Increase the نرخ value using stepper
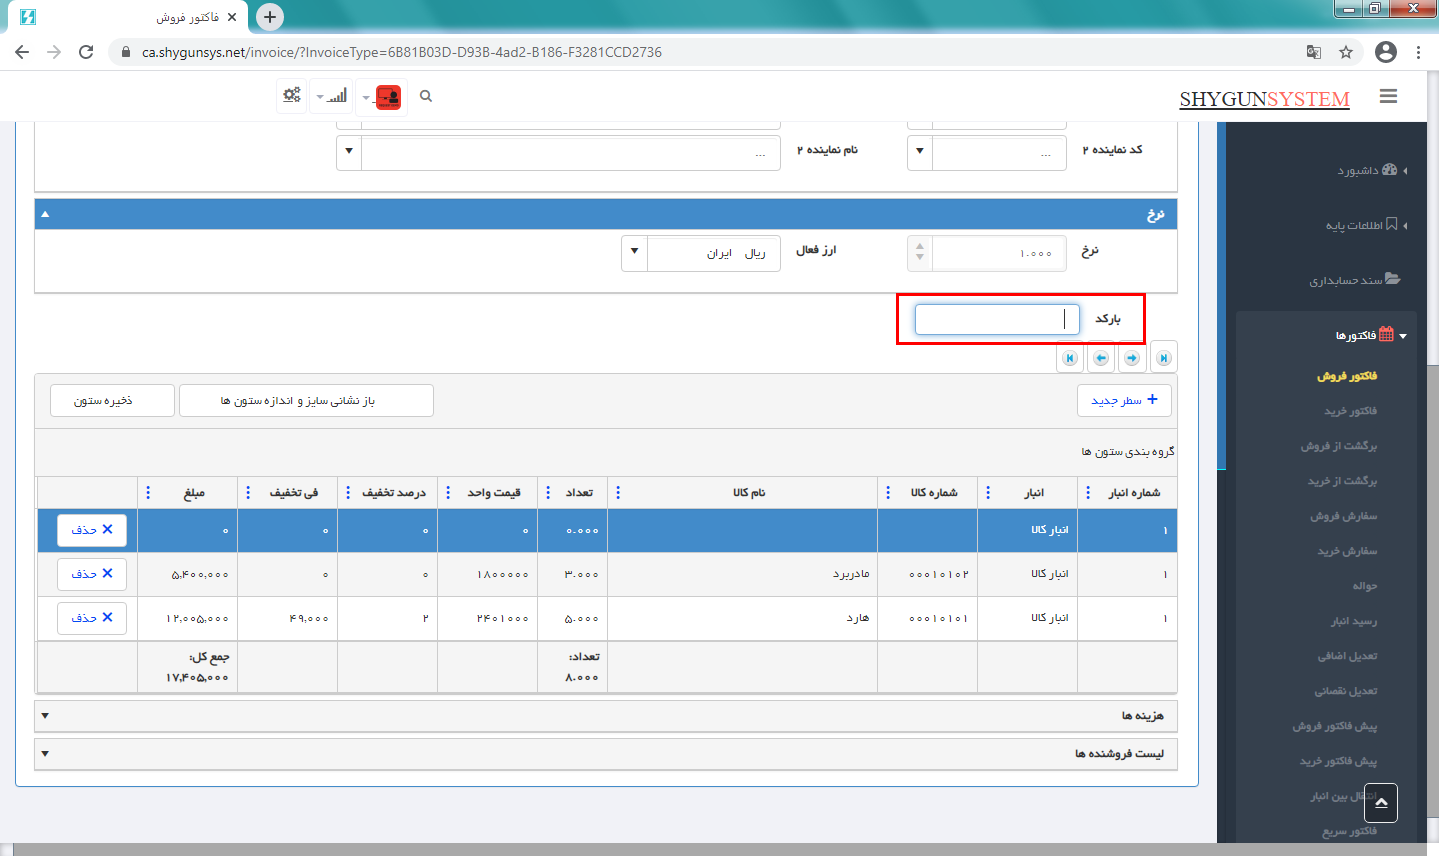Viewport: 1439px width, 856px height. click(x=920, y=245)
